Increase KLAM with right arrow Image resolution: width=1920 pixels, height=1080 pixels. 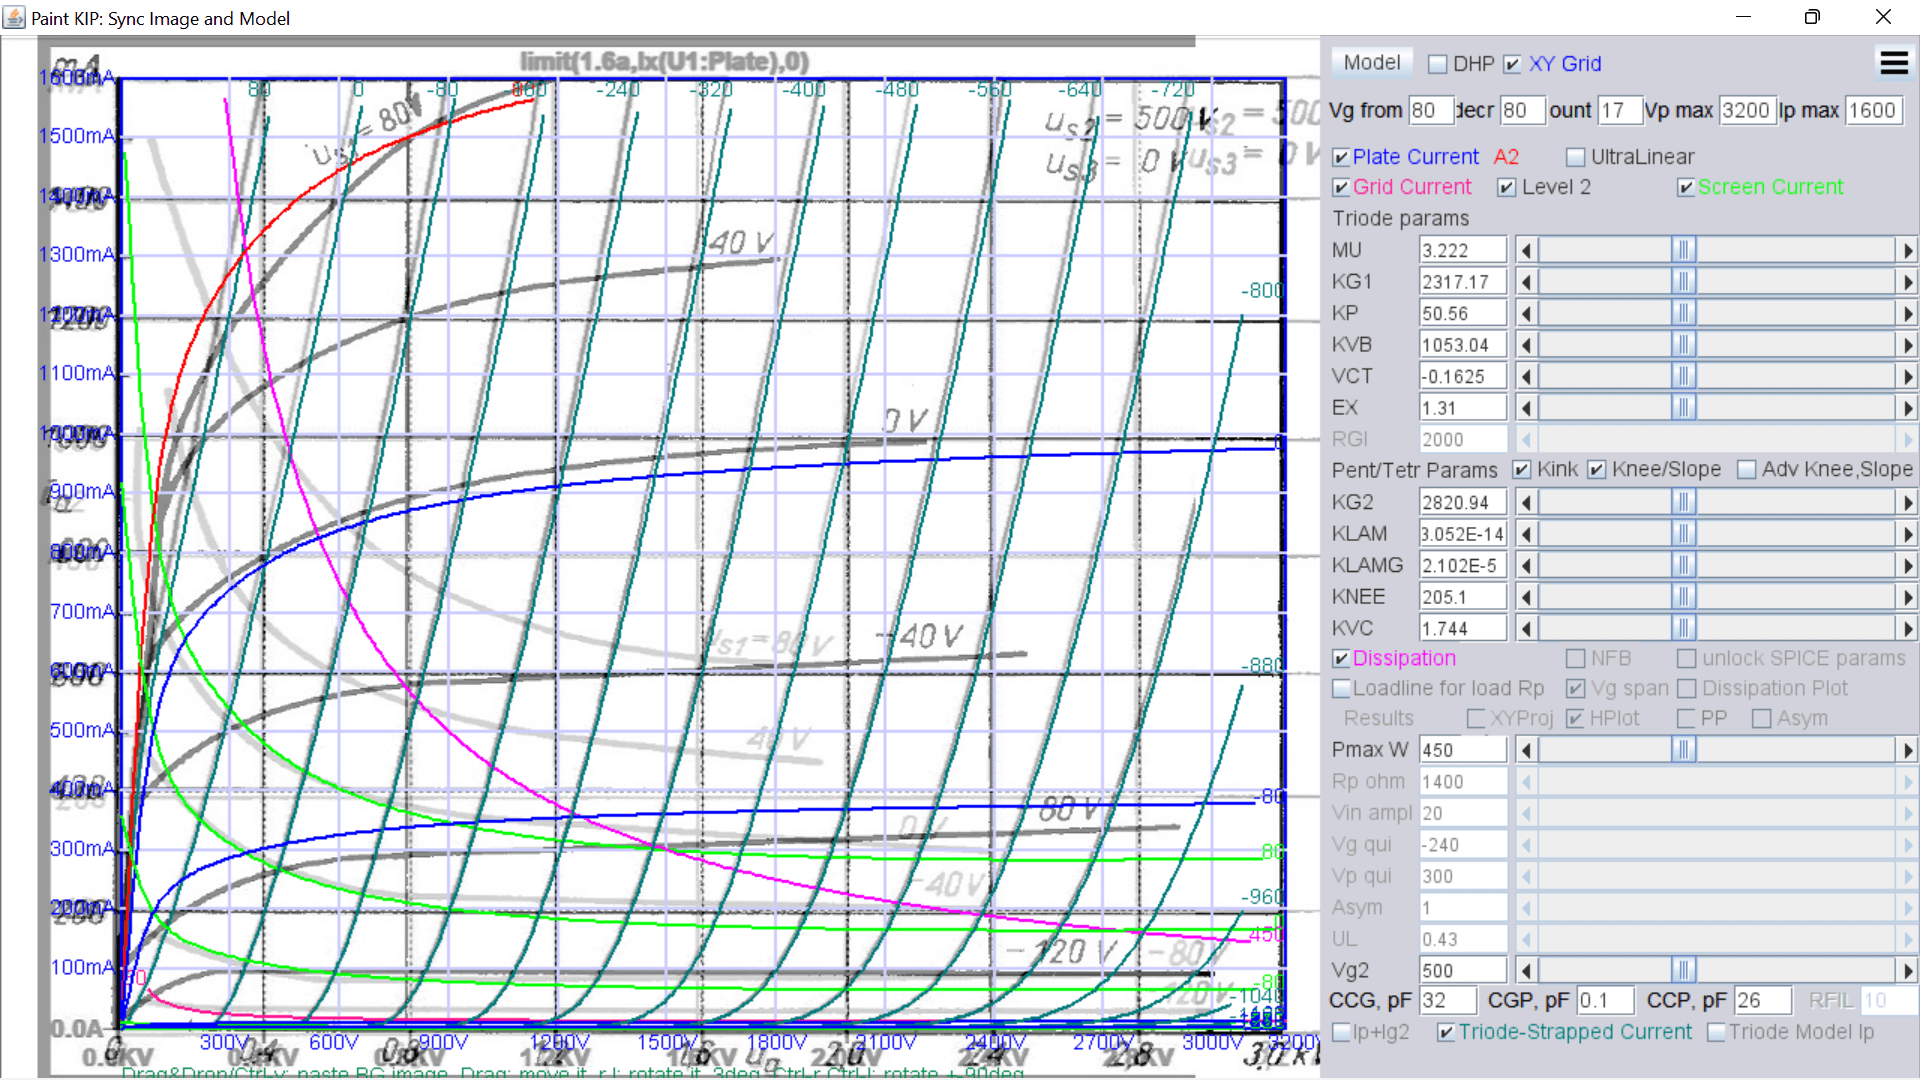point(1907,534)
